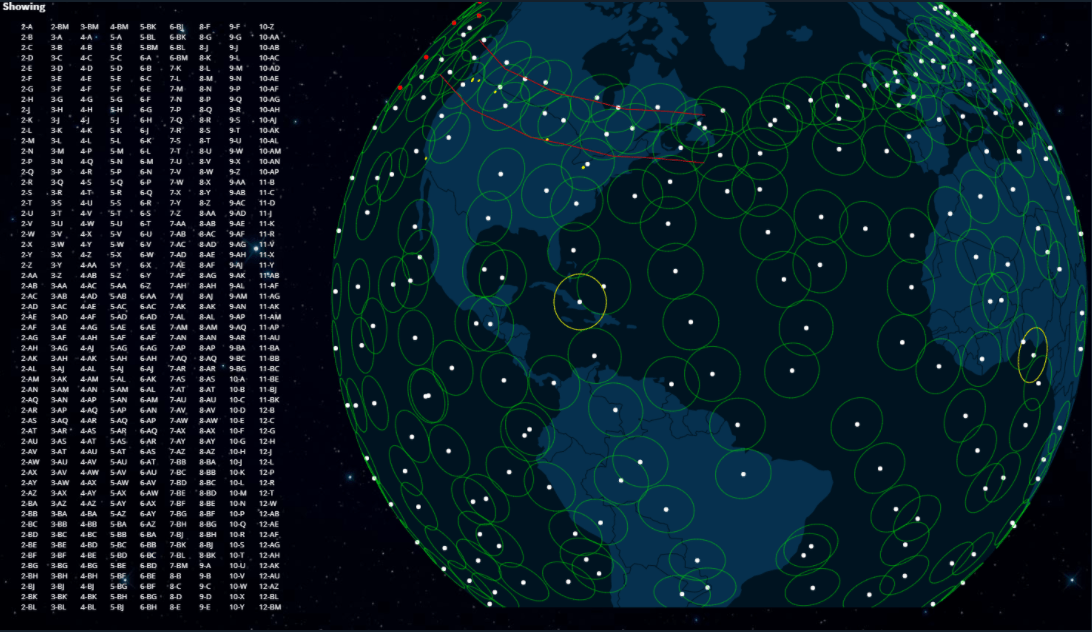Select satellite 2-A in the Showing list
The image size is (1092, 632).
tap(25, 27)
